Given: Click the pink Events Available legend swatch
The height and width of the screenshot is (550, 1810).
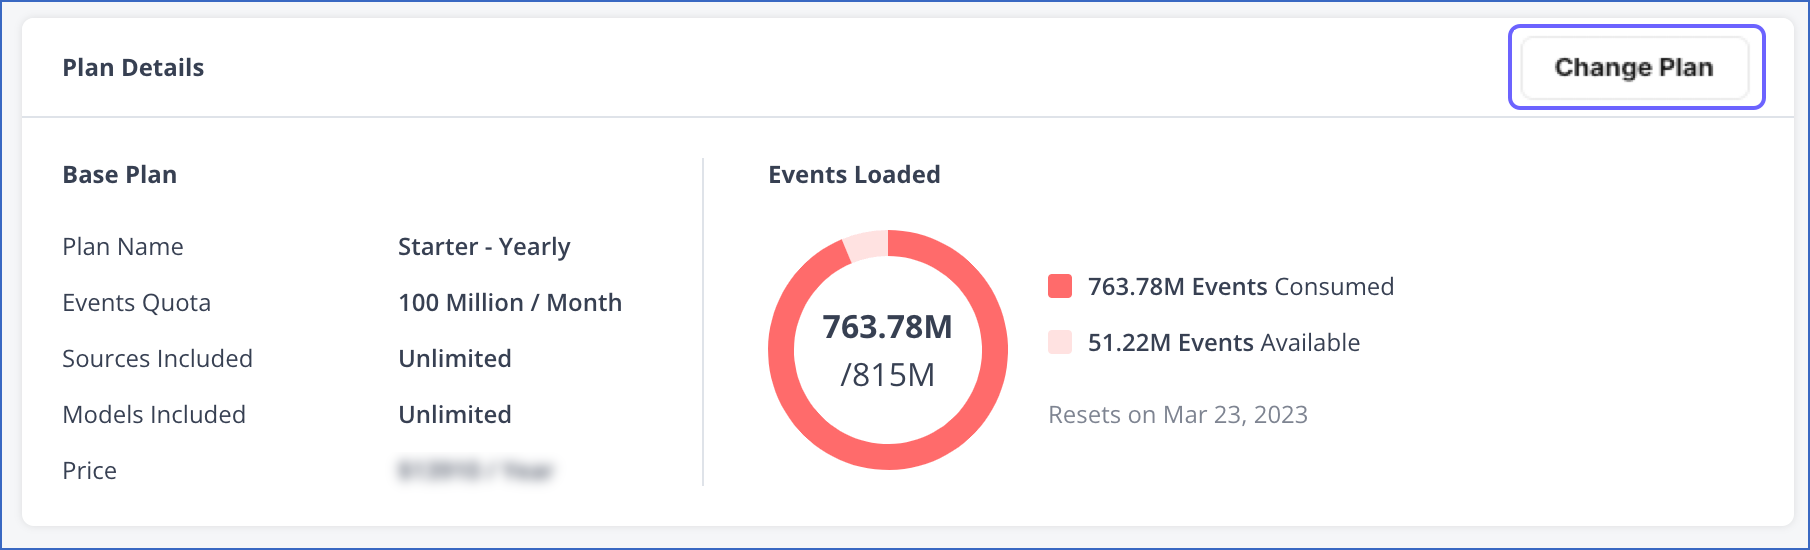Looking at the screenshot, I should pos(1060,342).
